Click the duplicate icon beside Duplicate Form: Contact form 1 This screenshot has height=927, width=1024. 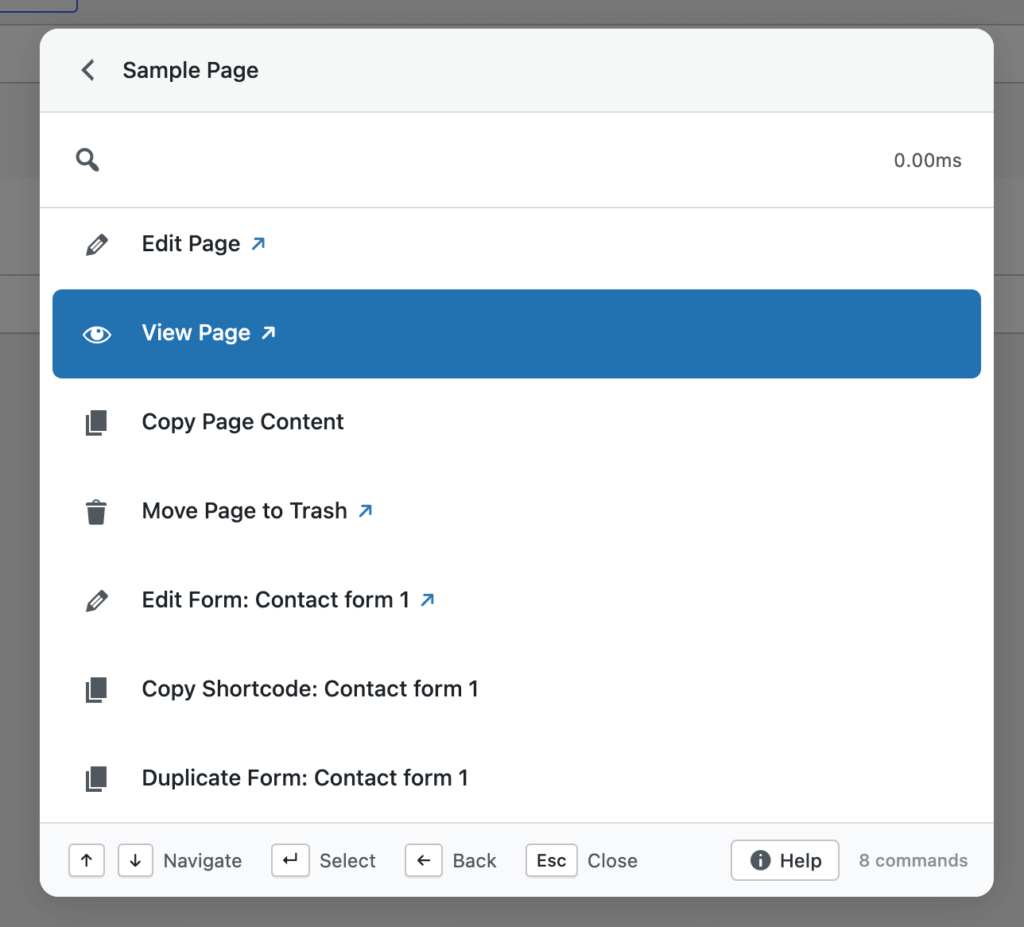tap(96, 778)
